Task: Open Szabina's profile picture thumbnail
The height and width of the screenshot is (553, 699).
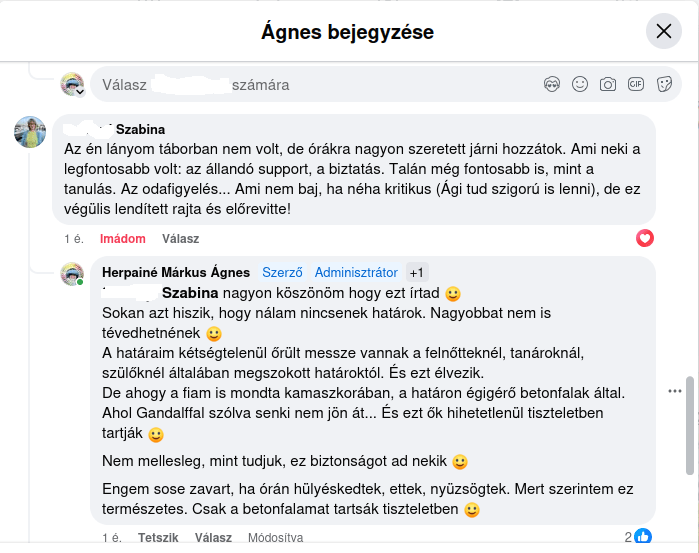Action: 30,132
